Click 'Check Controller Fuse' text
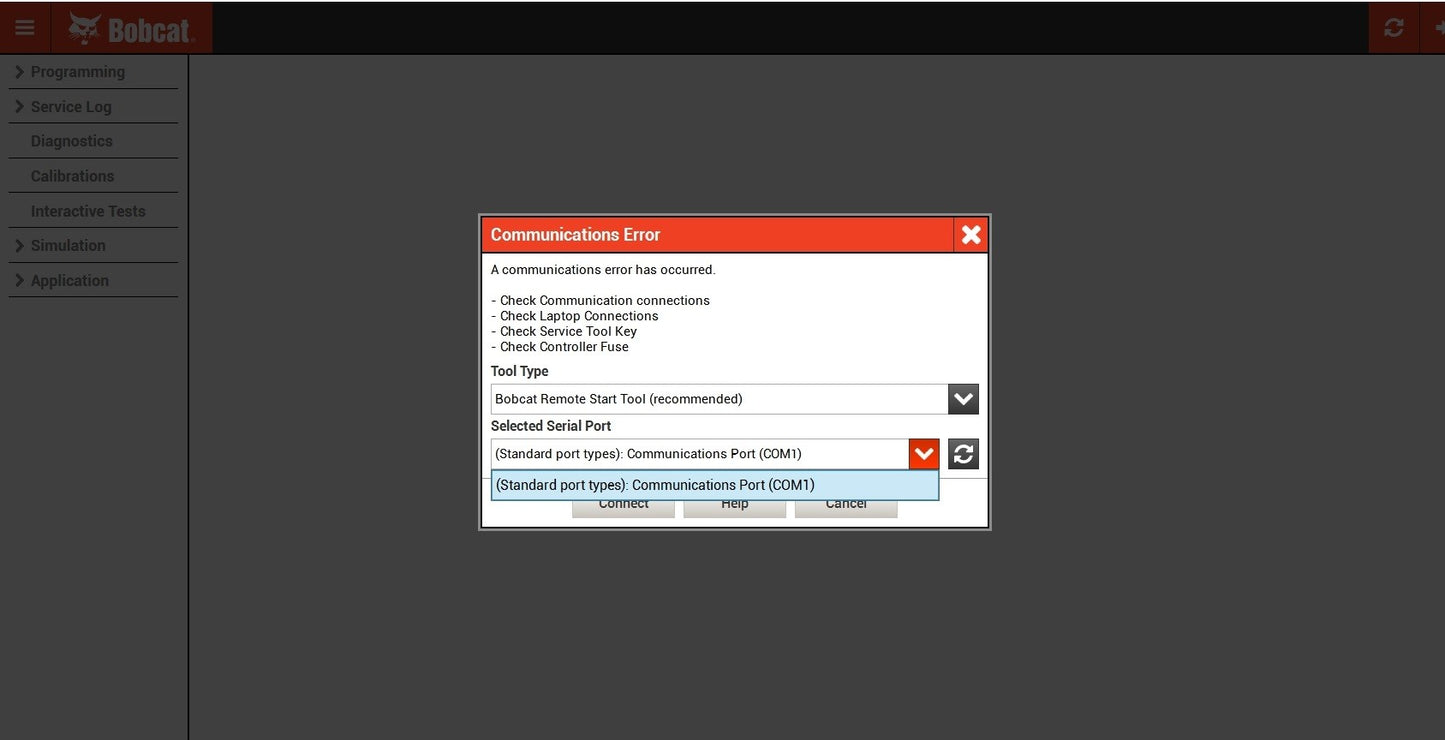 pyautogui.click(x=564, y=347)
